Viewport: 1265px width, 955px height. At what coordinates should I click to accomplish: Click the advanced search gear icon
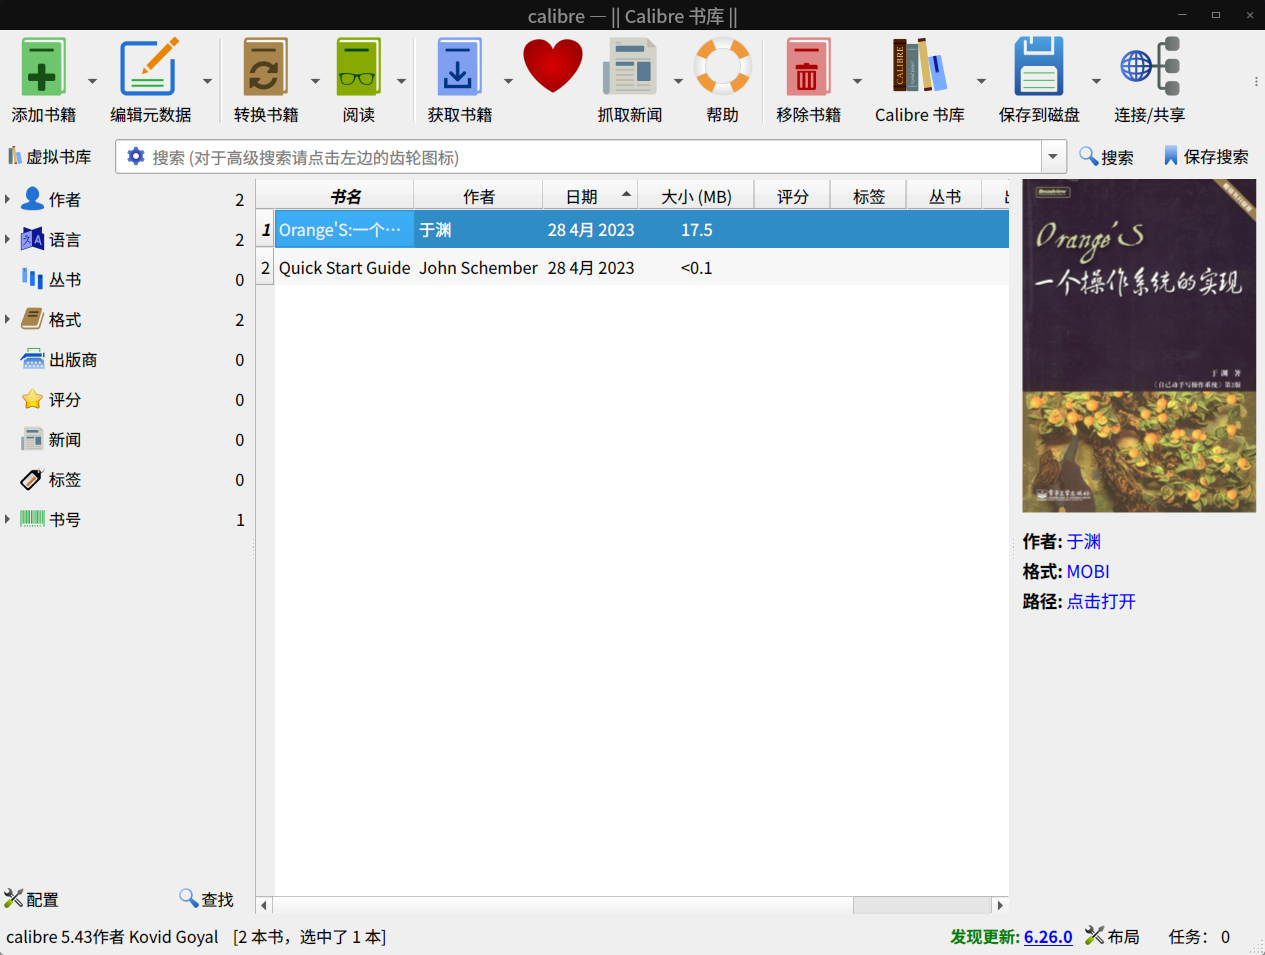[x=135, y=157]
